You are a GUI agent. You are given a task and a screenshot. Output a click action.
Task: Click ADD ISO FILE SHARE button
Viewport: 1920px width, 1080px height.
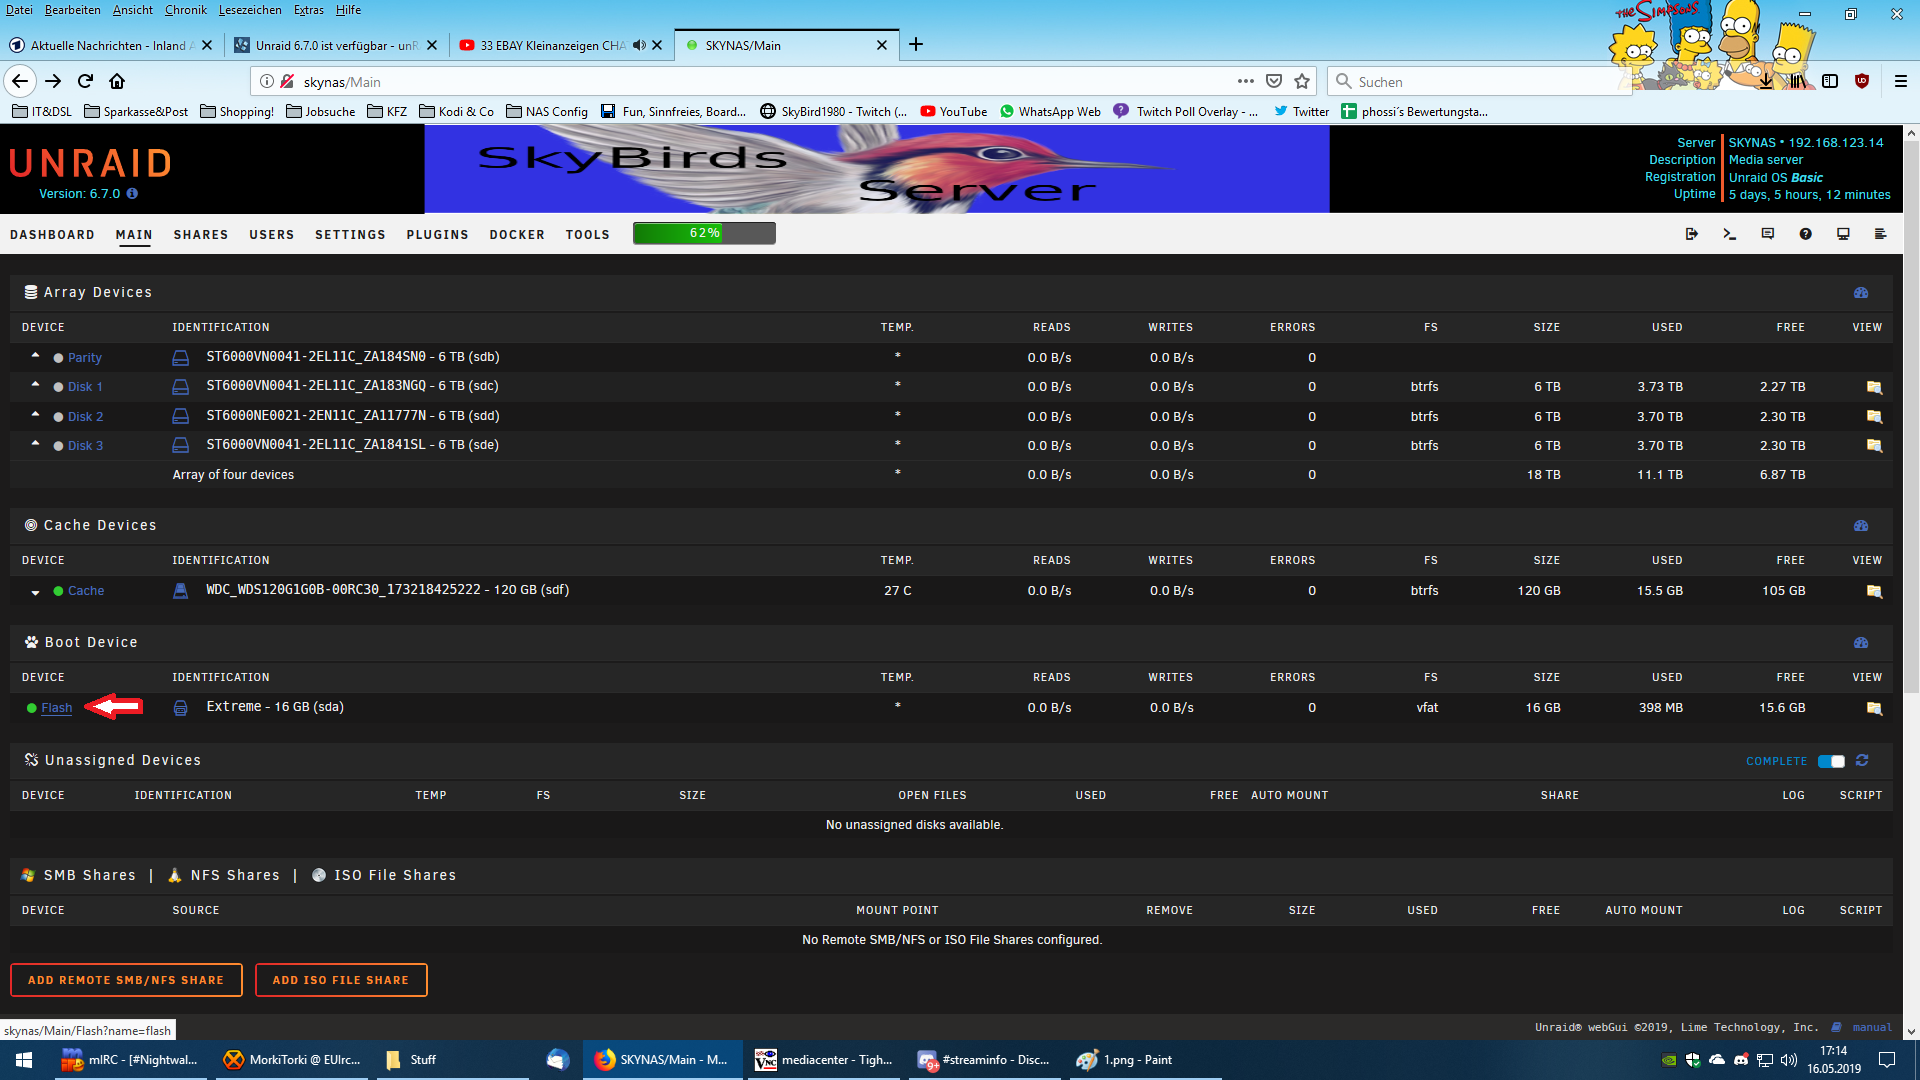341,980
